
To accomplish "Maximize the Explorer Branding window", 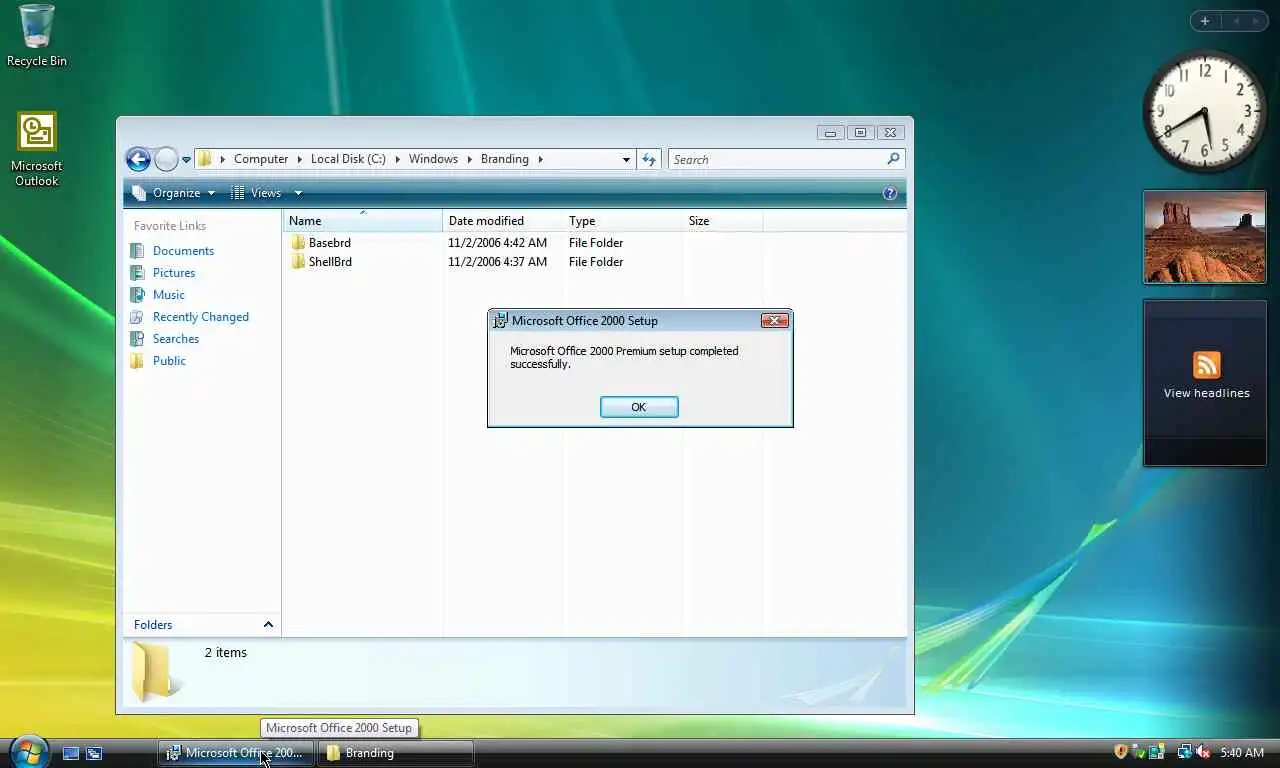I will 859,132.
